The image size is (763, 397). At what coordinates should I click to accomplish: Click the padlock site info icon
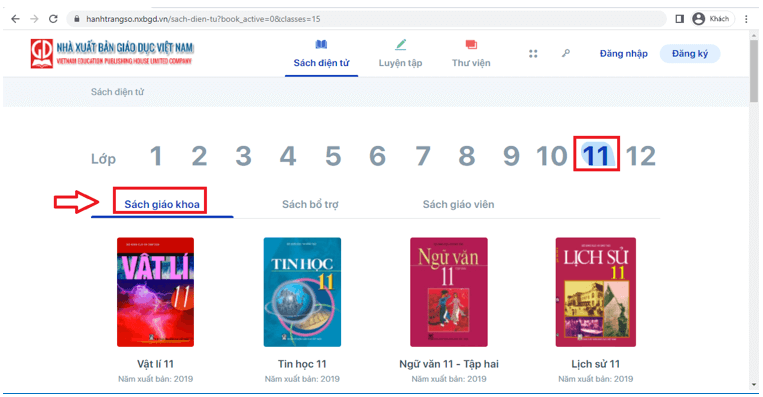tap(76, 19)
